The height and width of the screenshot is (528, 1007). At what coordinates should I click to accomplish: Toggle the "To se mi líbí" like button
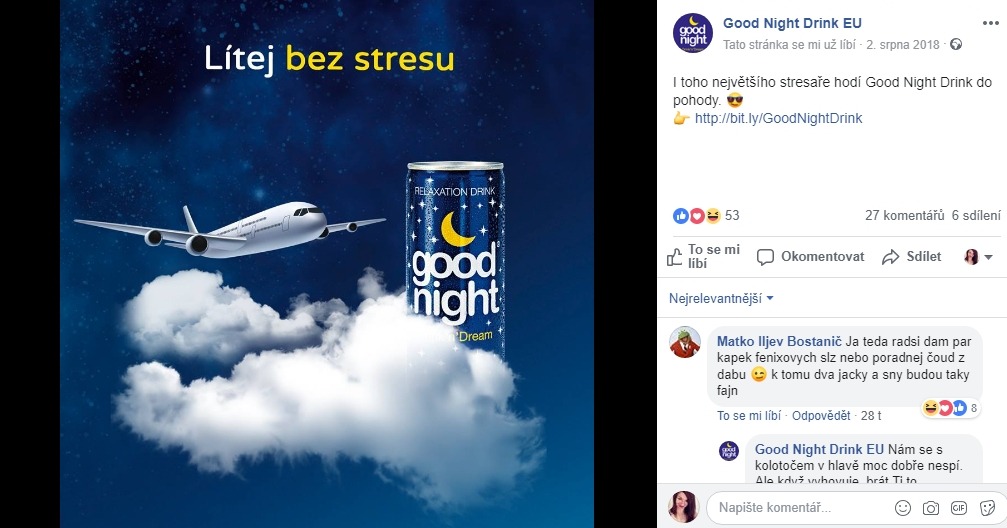704,256
